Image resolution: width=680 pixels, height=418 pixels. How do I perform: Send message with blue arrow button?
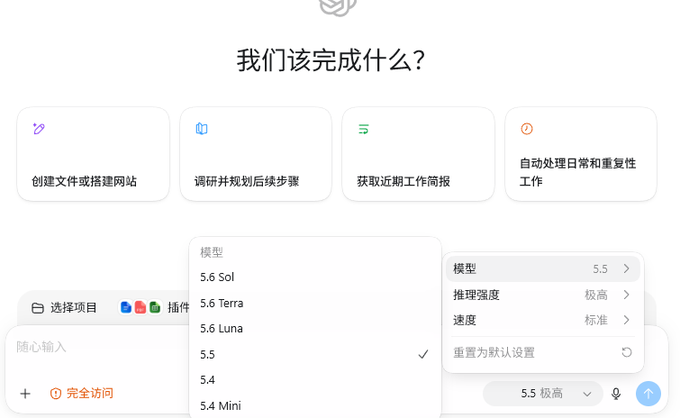point(648,393)
